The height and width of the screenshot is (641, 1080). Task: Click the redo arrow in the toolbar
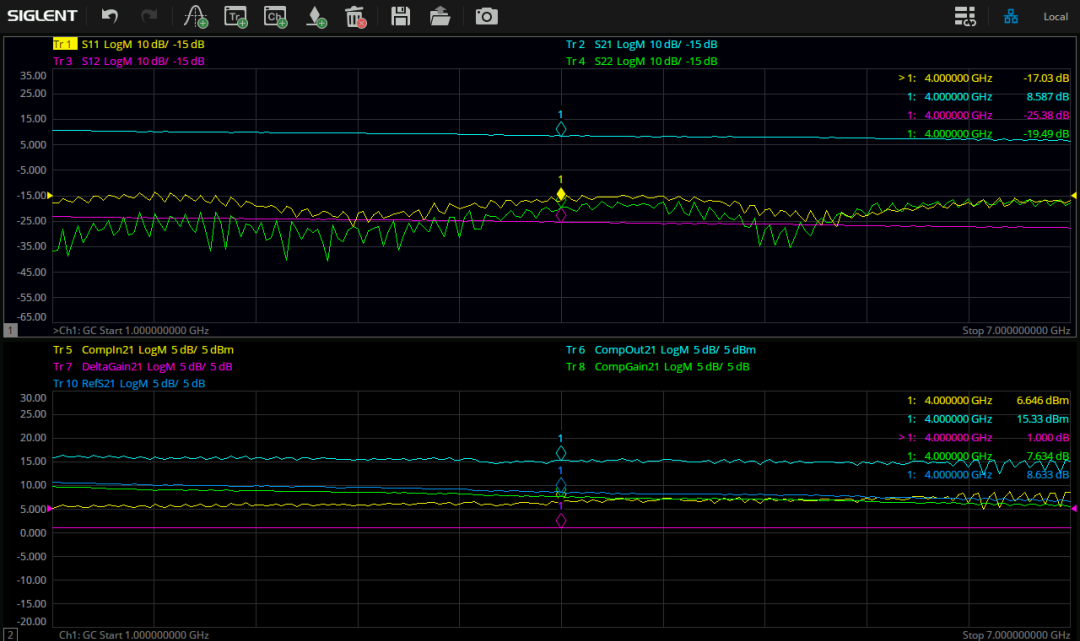tap(149, 16)
